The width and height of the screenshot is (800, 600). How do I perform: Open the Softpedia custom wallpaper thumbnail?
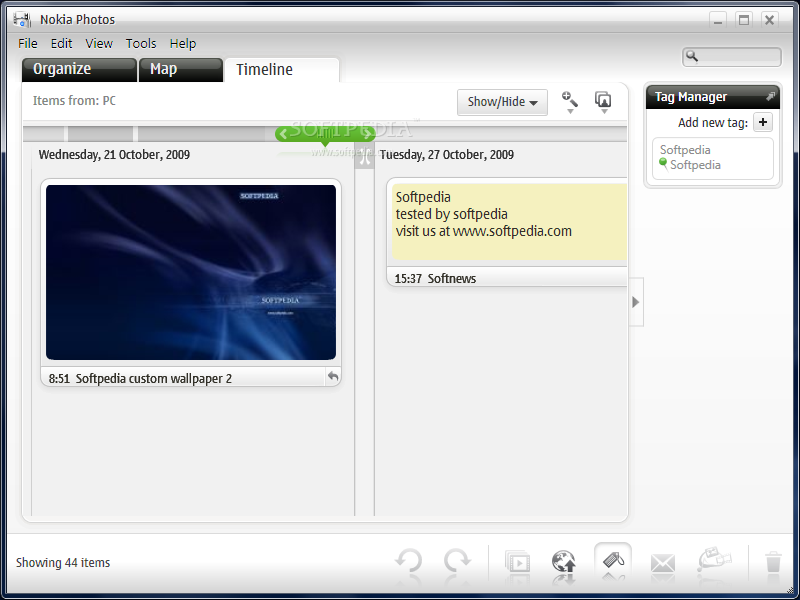[x=191, y=272]
